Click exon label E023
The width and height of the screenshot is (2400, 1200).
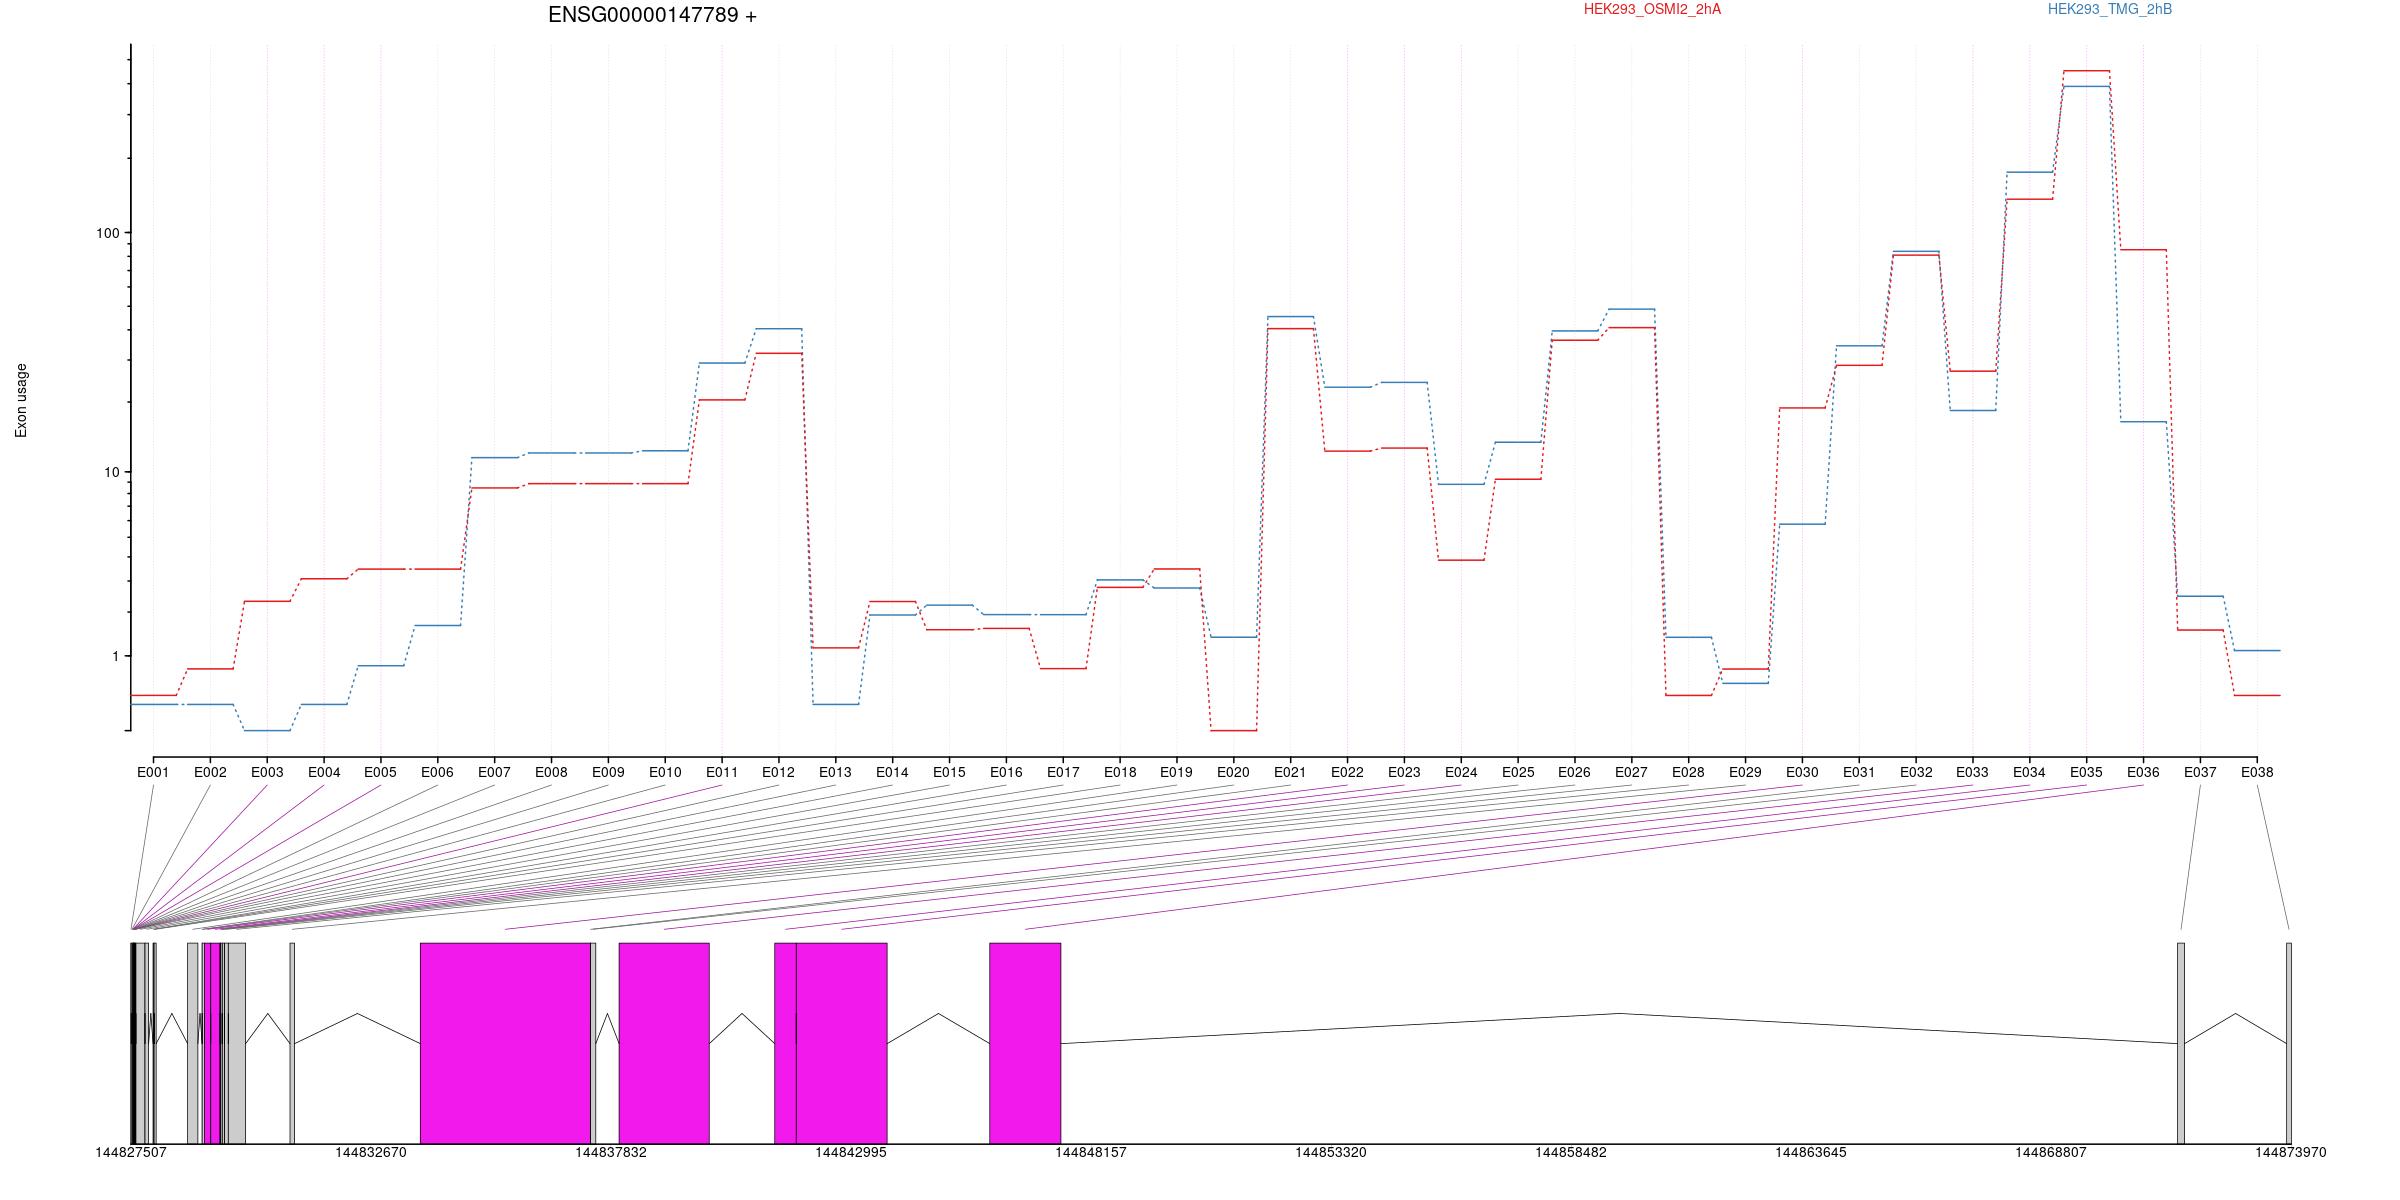1404,772
